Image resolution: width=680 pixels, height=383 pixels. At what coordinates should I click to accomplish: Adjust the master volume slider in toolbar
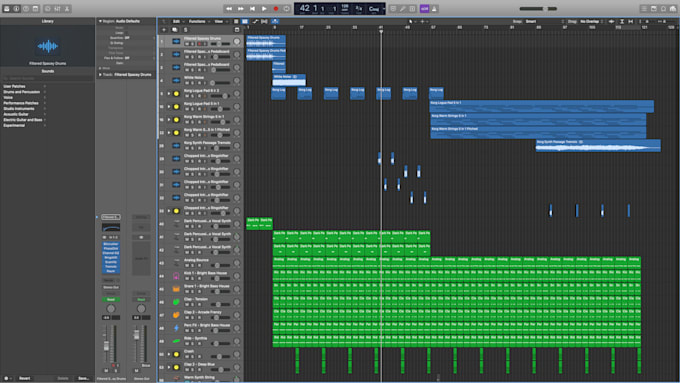point(538,9)
